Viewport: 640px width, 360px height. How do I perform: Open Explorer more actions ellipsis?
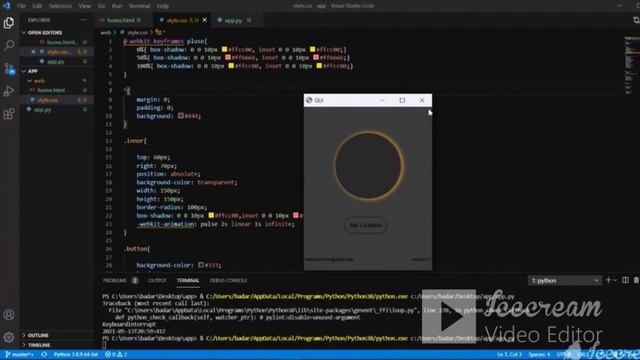pos(83,20)
